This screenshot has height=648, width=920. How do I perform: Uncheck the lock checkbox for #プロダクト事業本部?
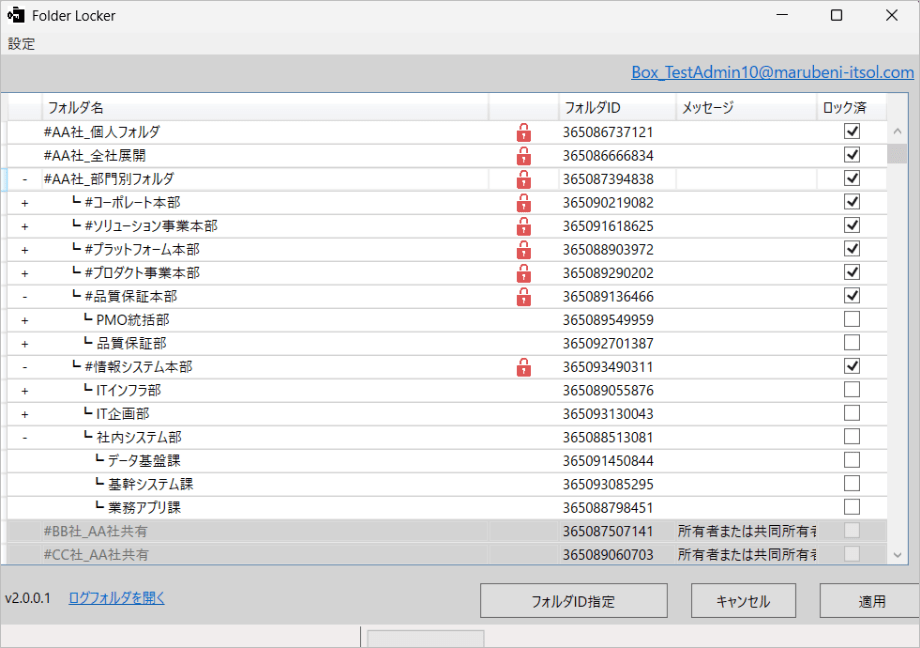(852, 273)
